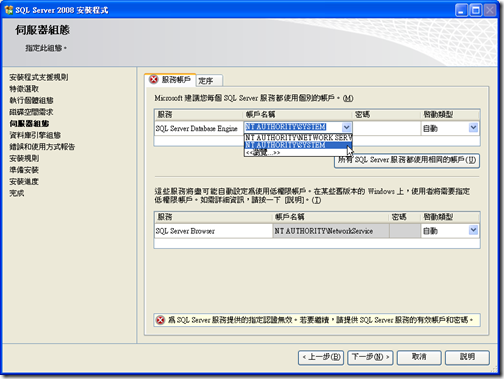This screenshot has height=379, width=504.
Task: Click the SQL Server Database Engine service cell
Action: click(x=199, y=128)
